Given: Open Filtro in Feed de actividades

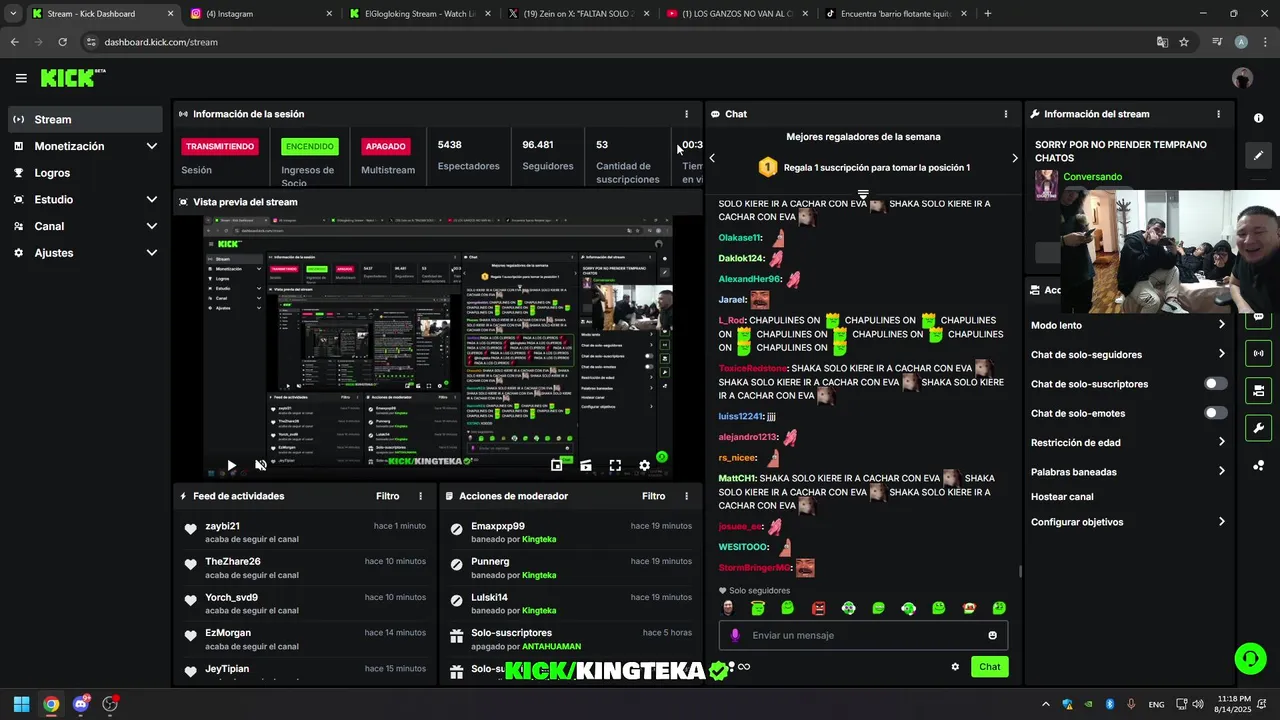Looking at the screenshot, I should pyautogui.click(x=387, y=496).
